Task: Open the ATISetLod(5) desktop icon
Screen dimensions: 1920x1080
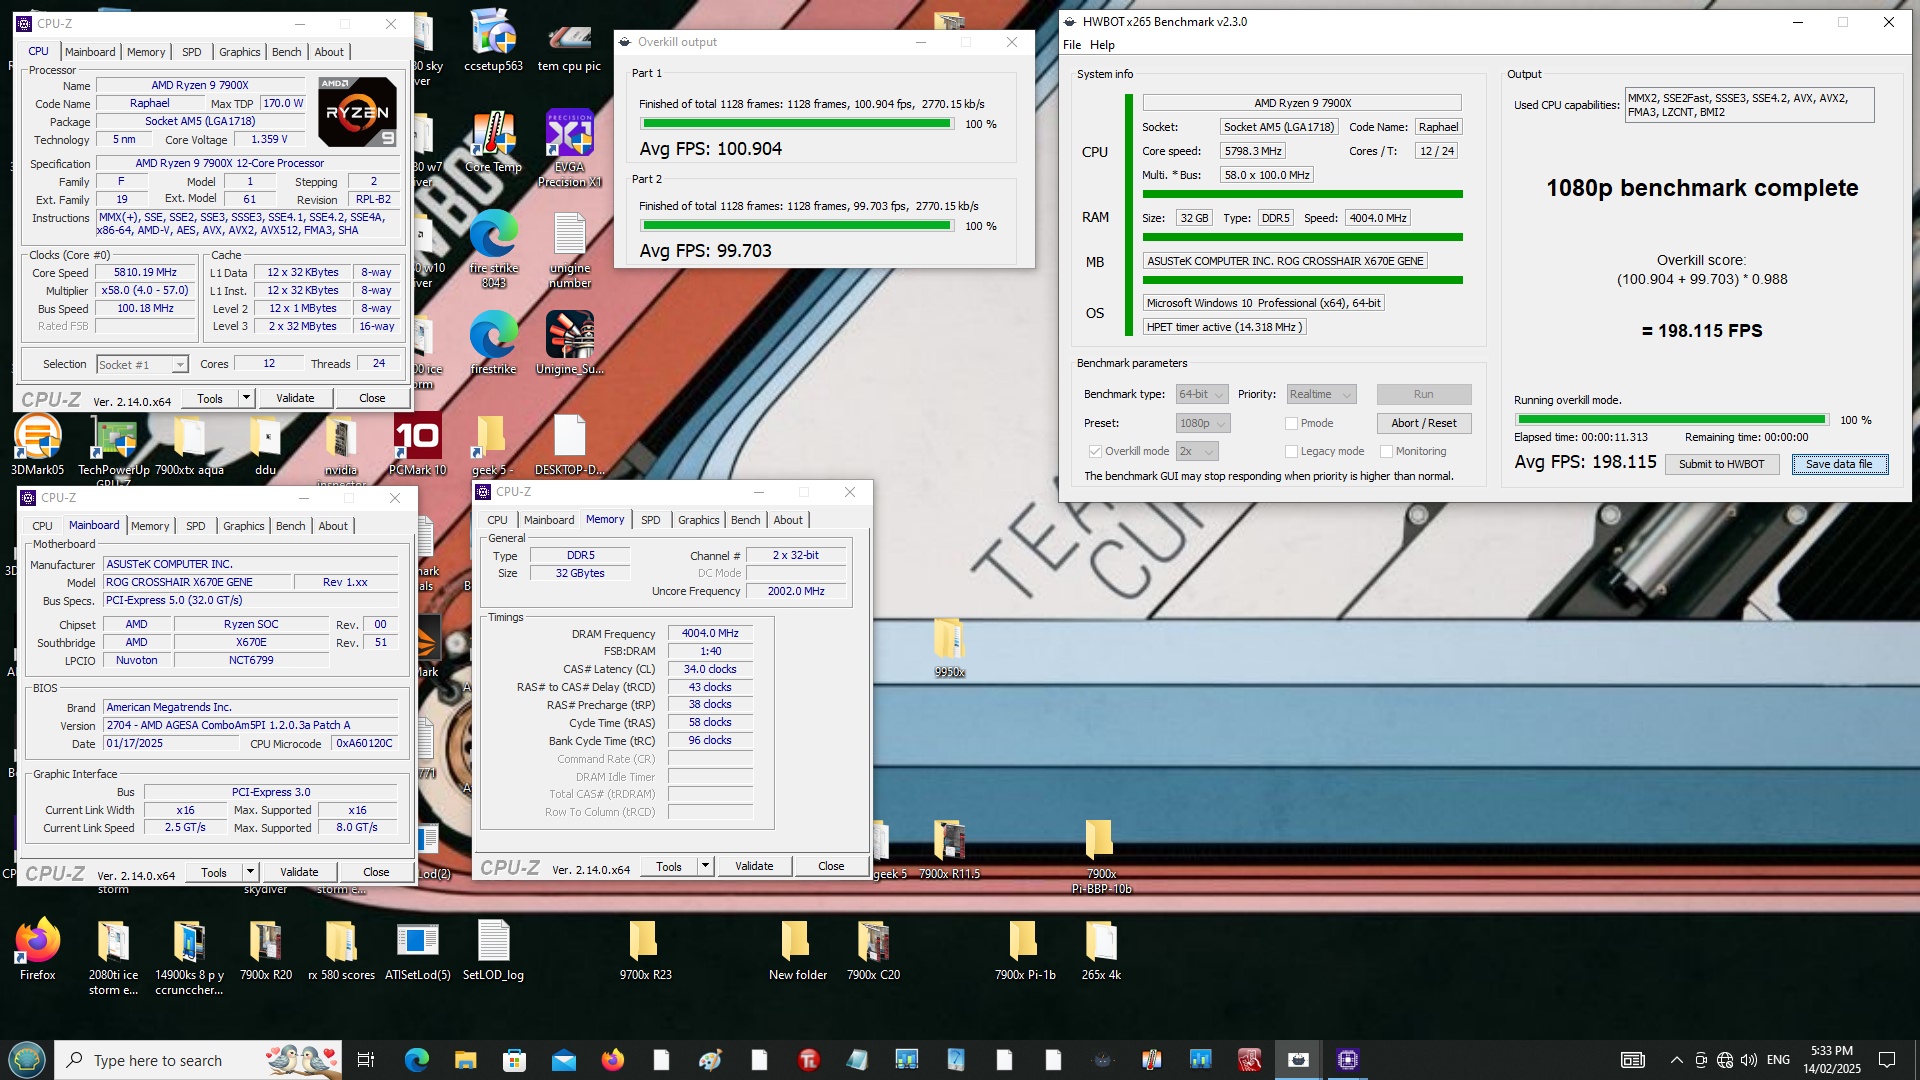Action: pos(417,950)
